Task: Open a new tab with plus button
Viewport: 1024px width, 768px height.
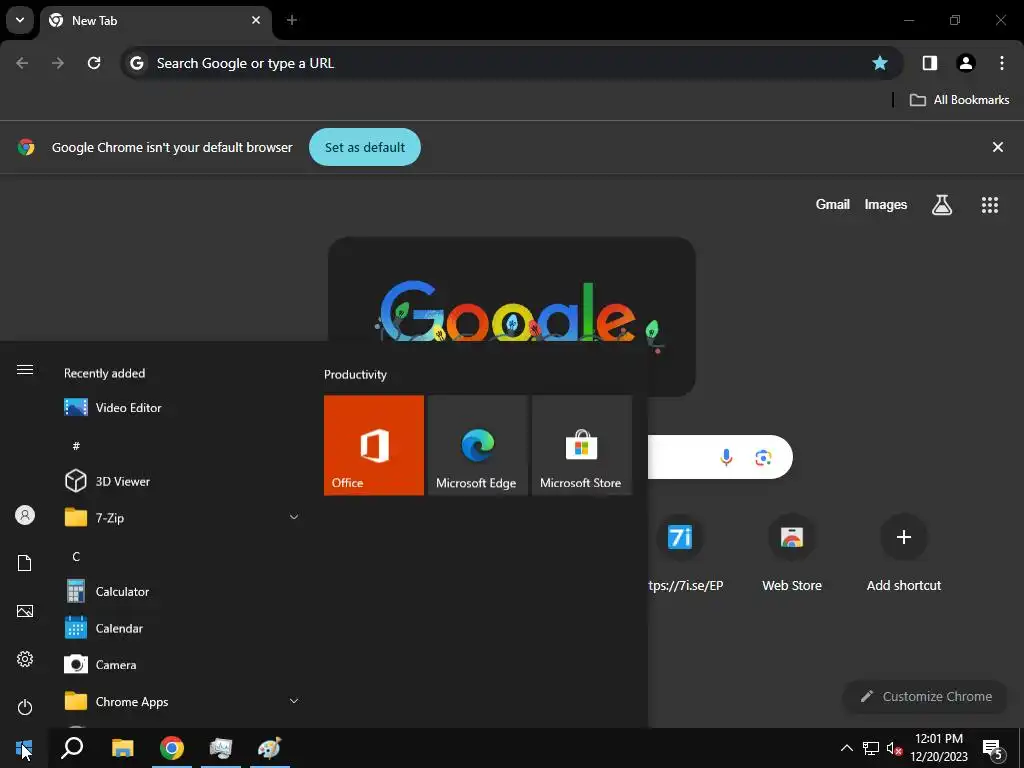Action: tap(292, 20)
